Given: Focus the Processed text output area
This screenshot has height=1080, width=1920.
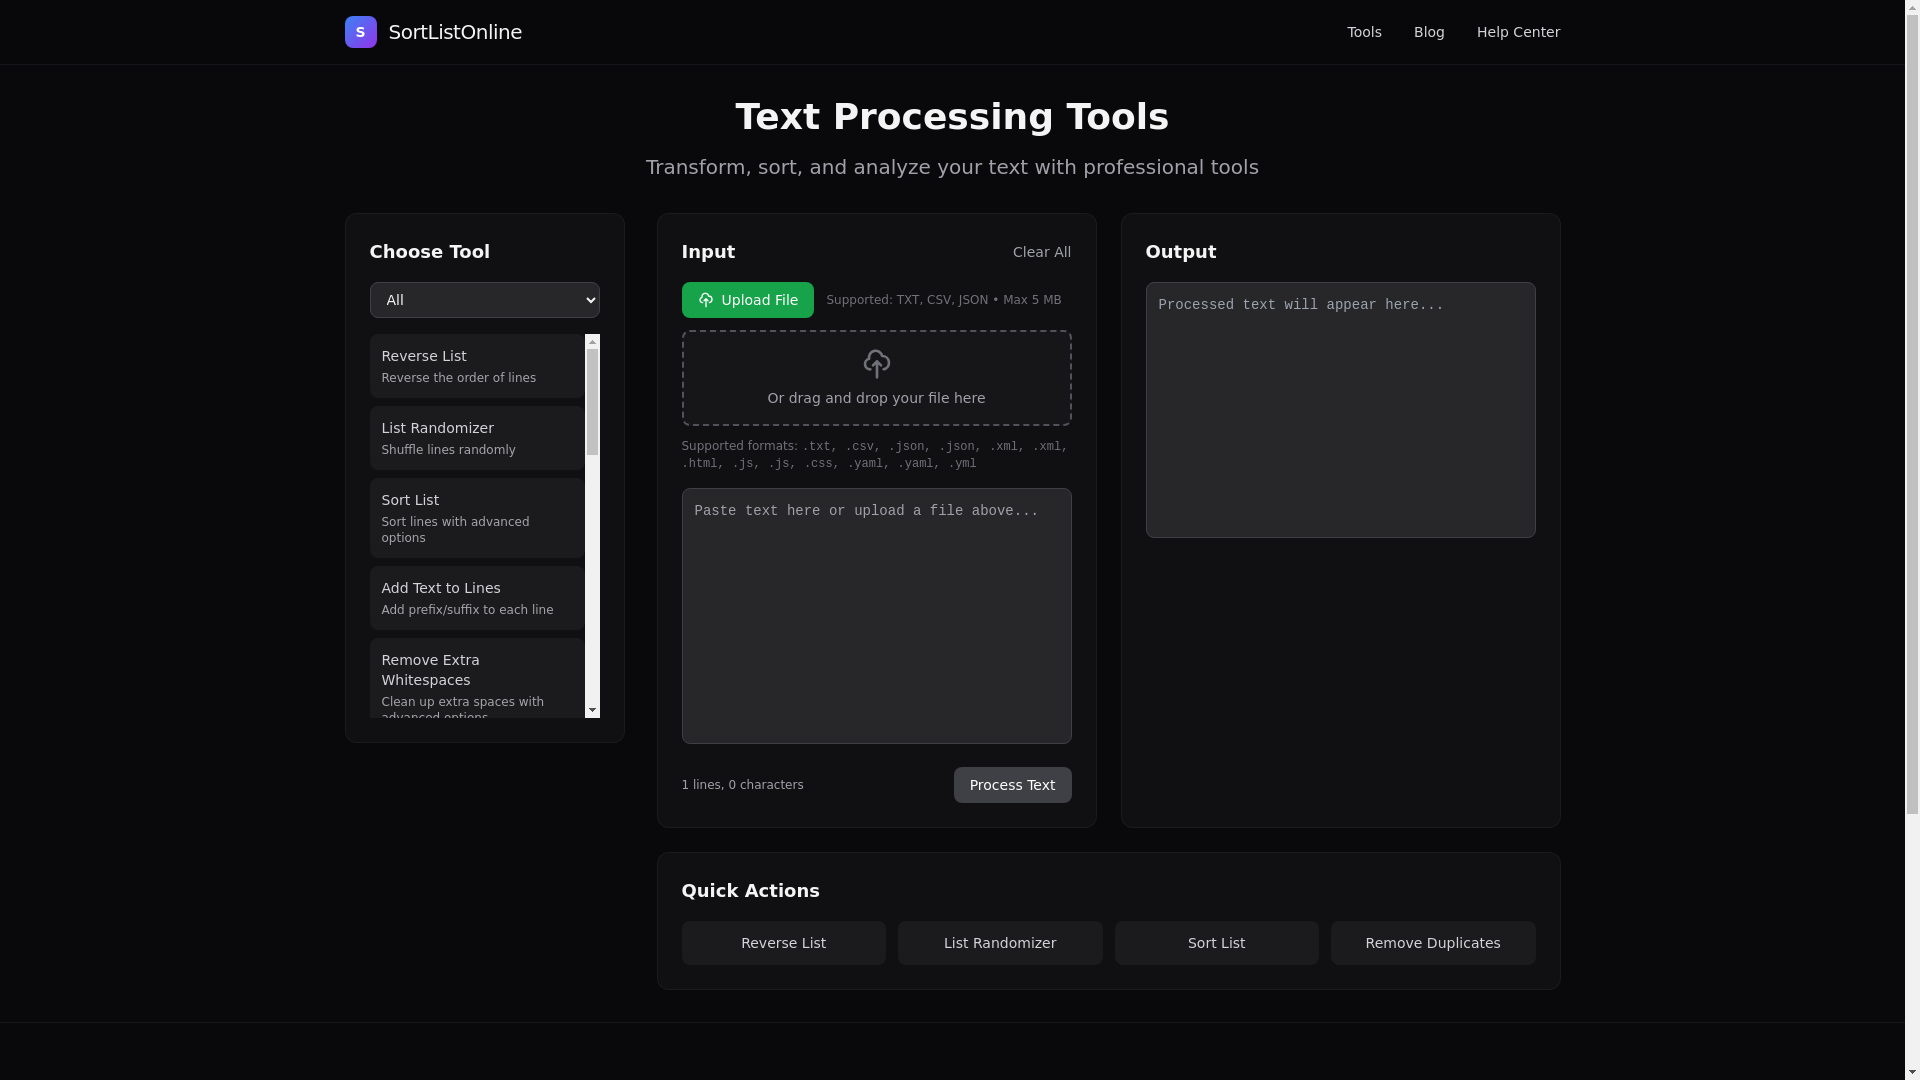Looking at the screenshot, I should [1340, 410].
